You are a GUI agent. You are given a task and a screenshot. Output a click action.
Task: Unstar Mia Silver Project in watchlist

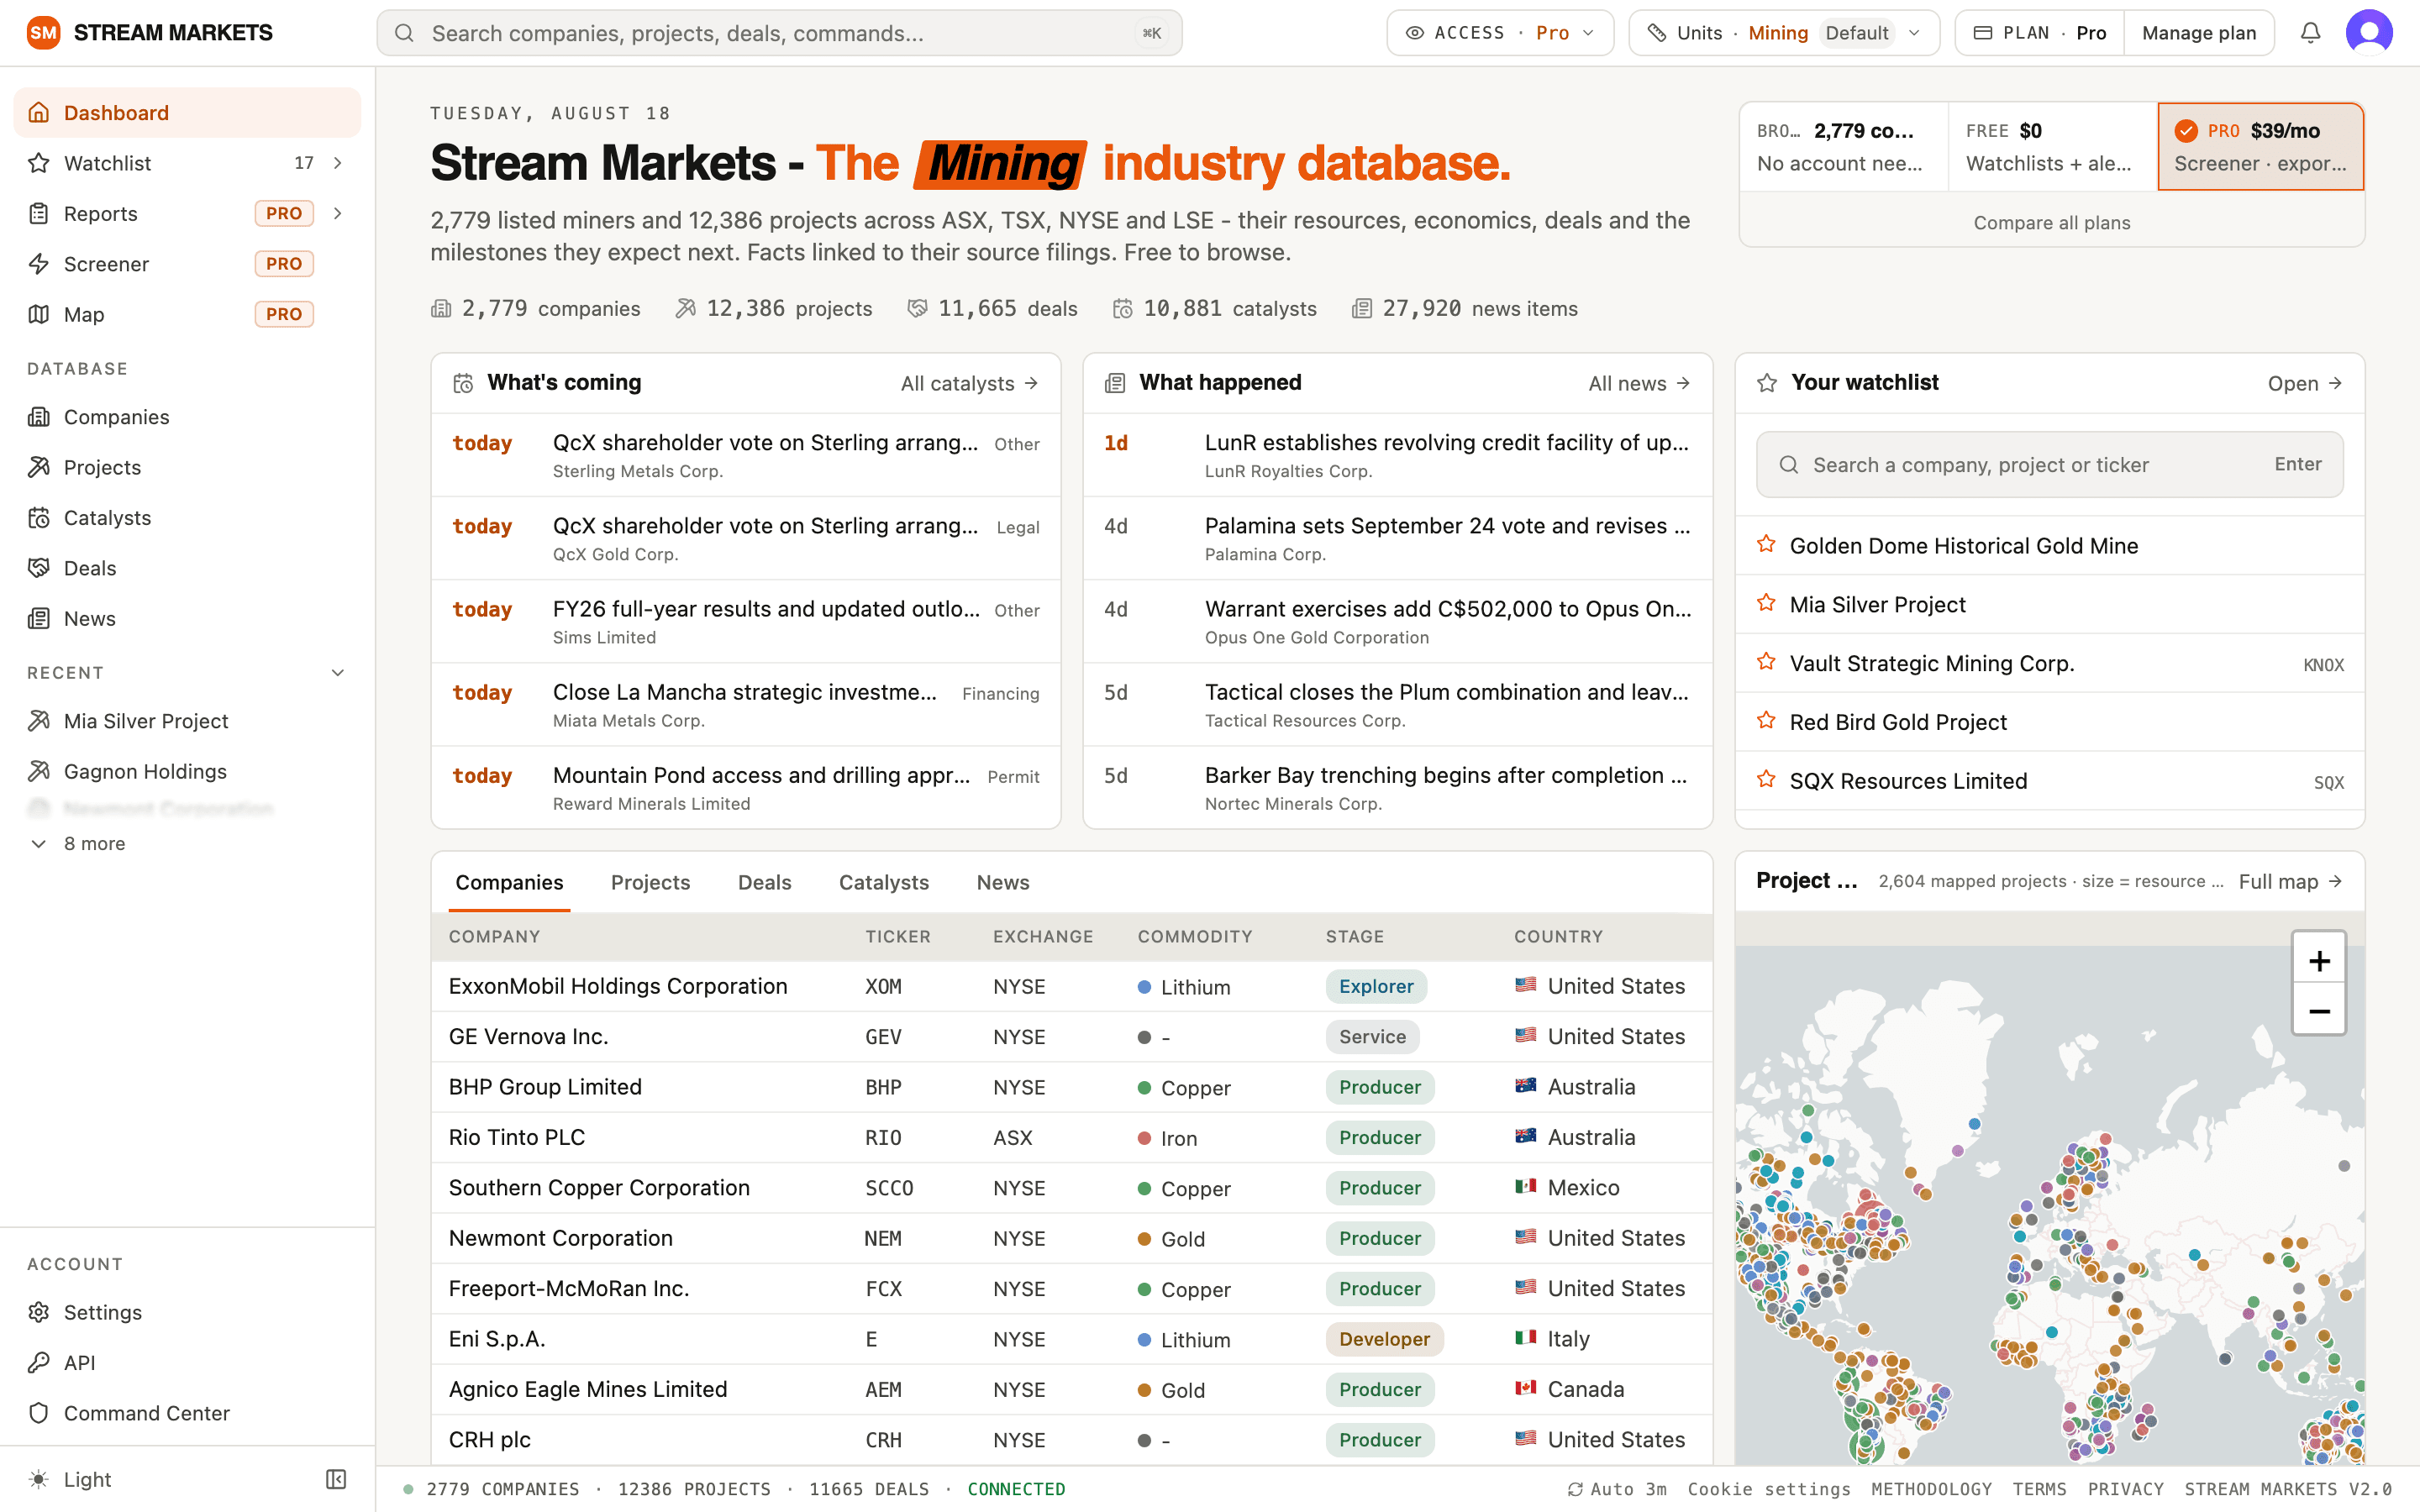1766,604
